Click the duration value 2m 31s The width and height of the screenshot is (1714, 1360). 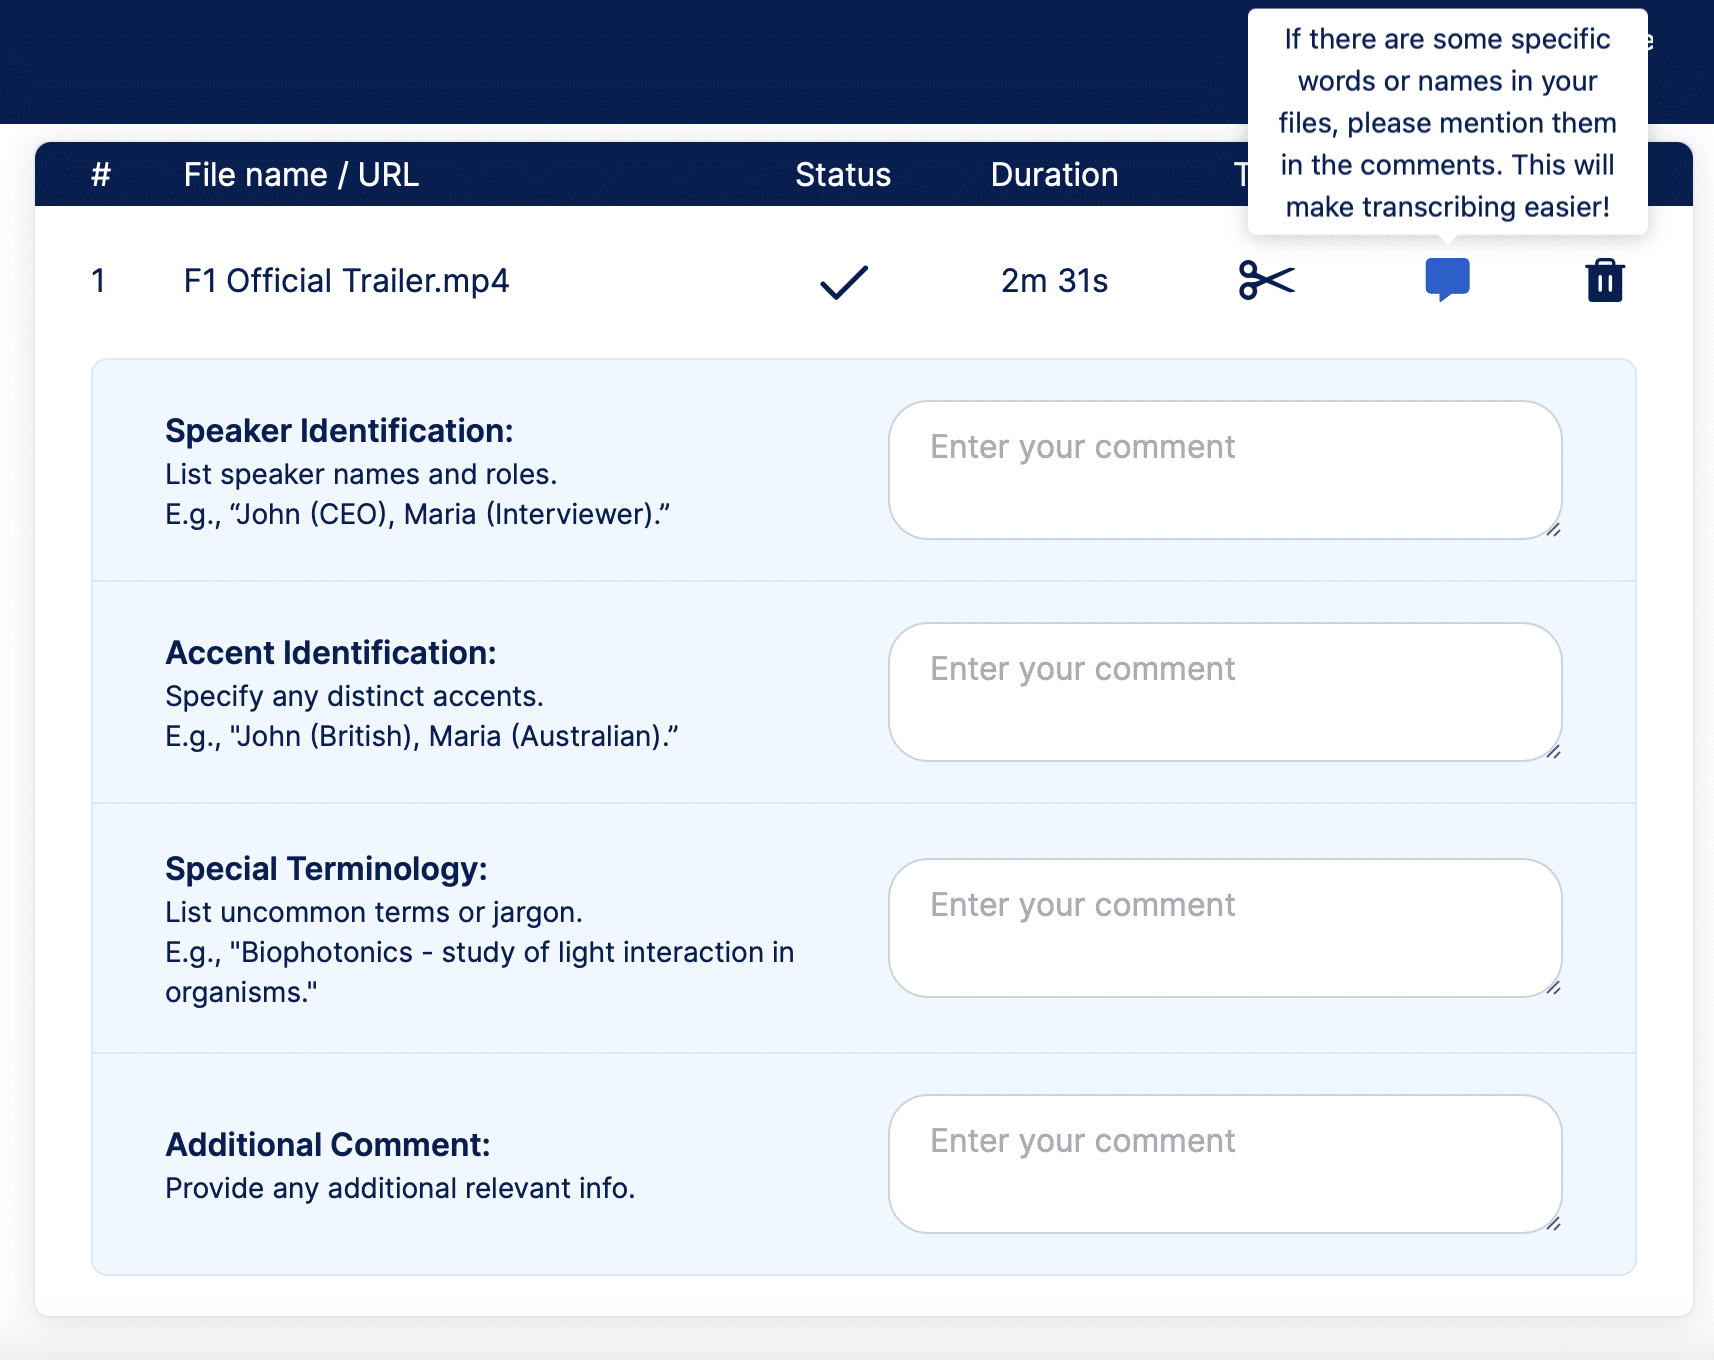1055,281
